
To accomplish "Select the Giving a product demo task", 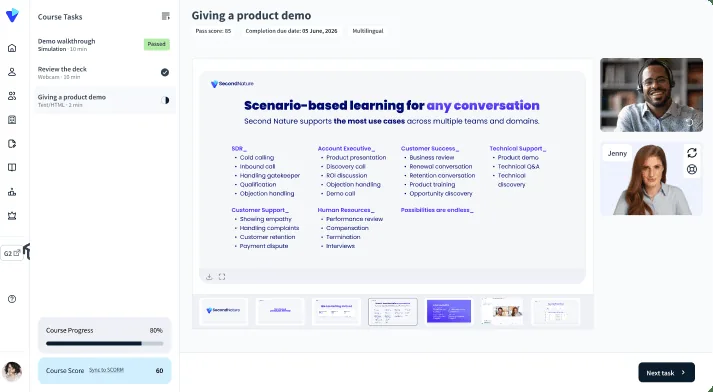I will [105, 101].
